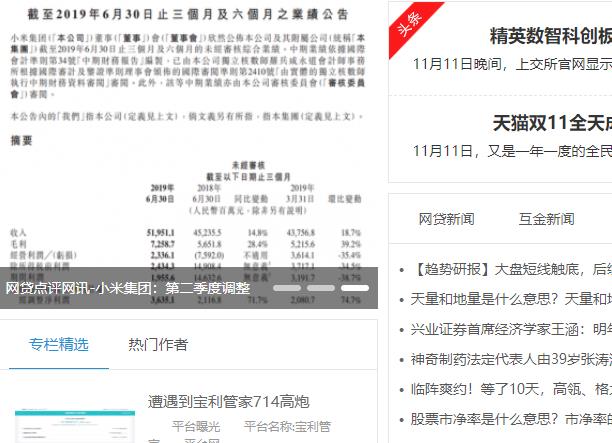
Task: Click the 宝利管家 article thumbnail
Action: pos(75,426)
